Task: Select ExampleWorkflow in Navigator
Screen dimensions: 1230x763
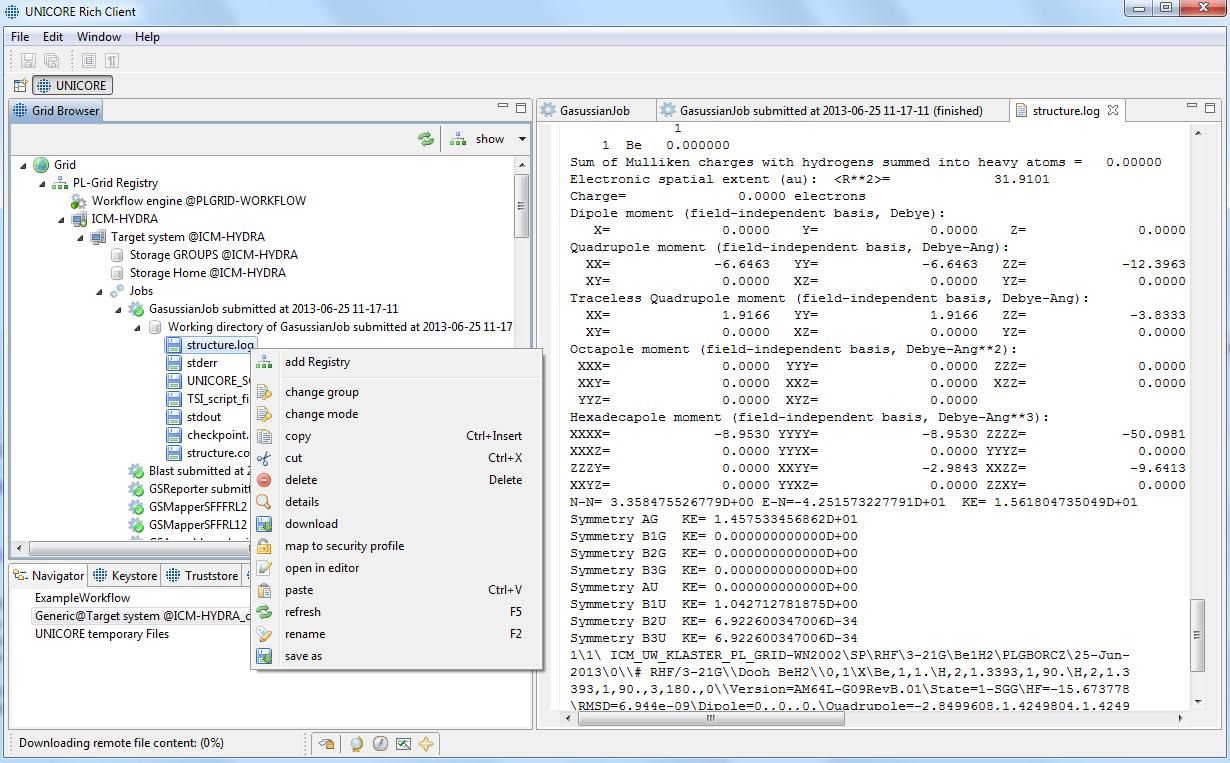Action: click(x=82, y=598)
